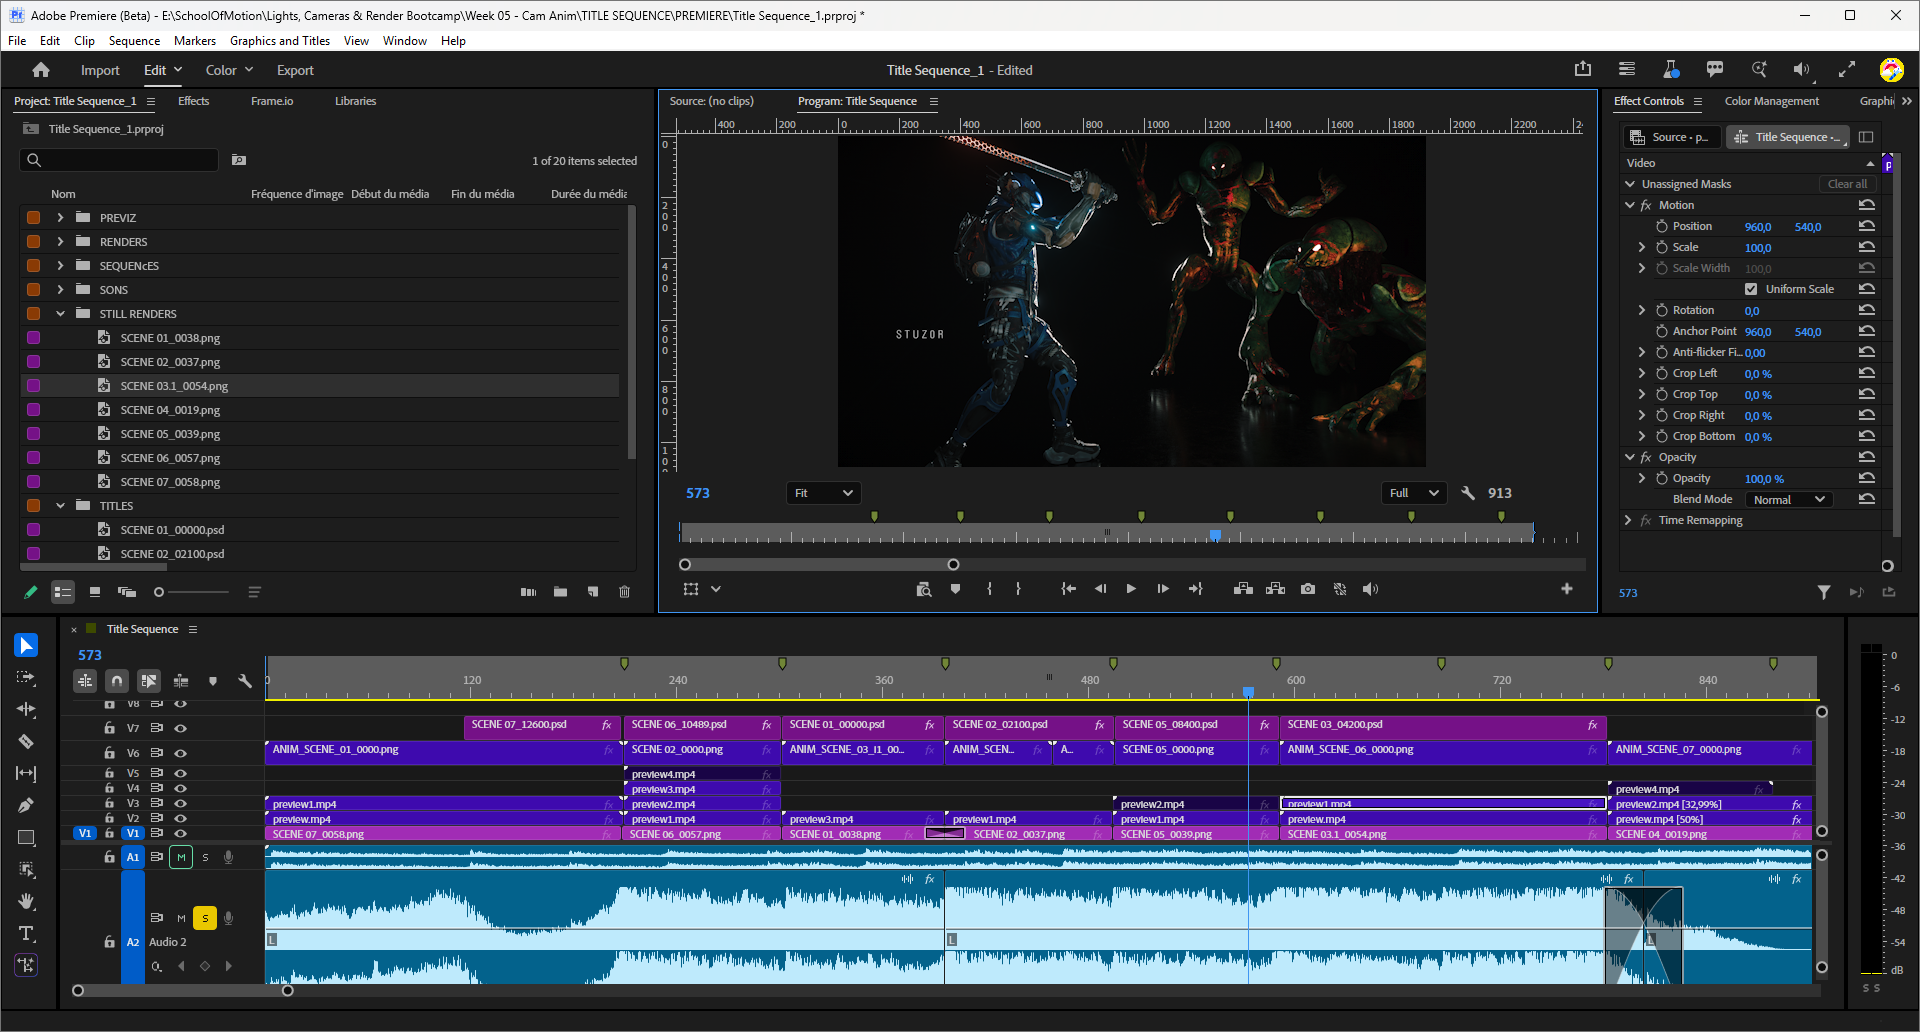Screen dimensions: 1920x1032
Task: Open the Full playback resolution dropdown
Action: click(x=1414, y=493)
